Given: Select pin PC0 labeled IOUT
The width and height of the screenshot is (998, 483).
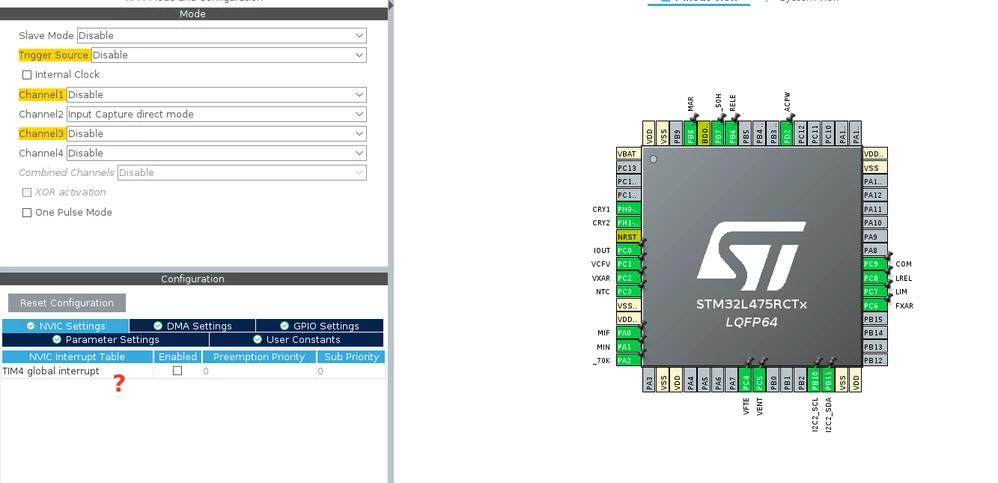Looking at the screenshot, I should [x=628, y=251].
